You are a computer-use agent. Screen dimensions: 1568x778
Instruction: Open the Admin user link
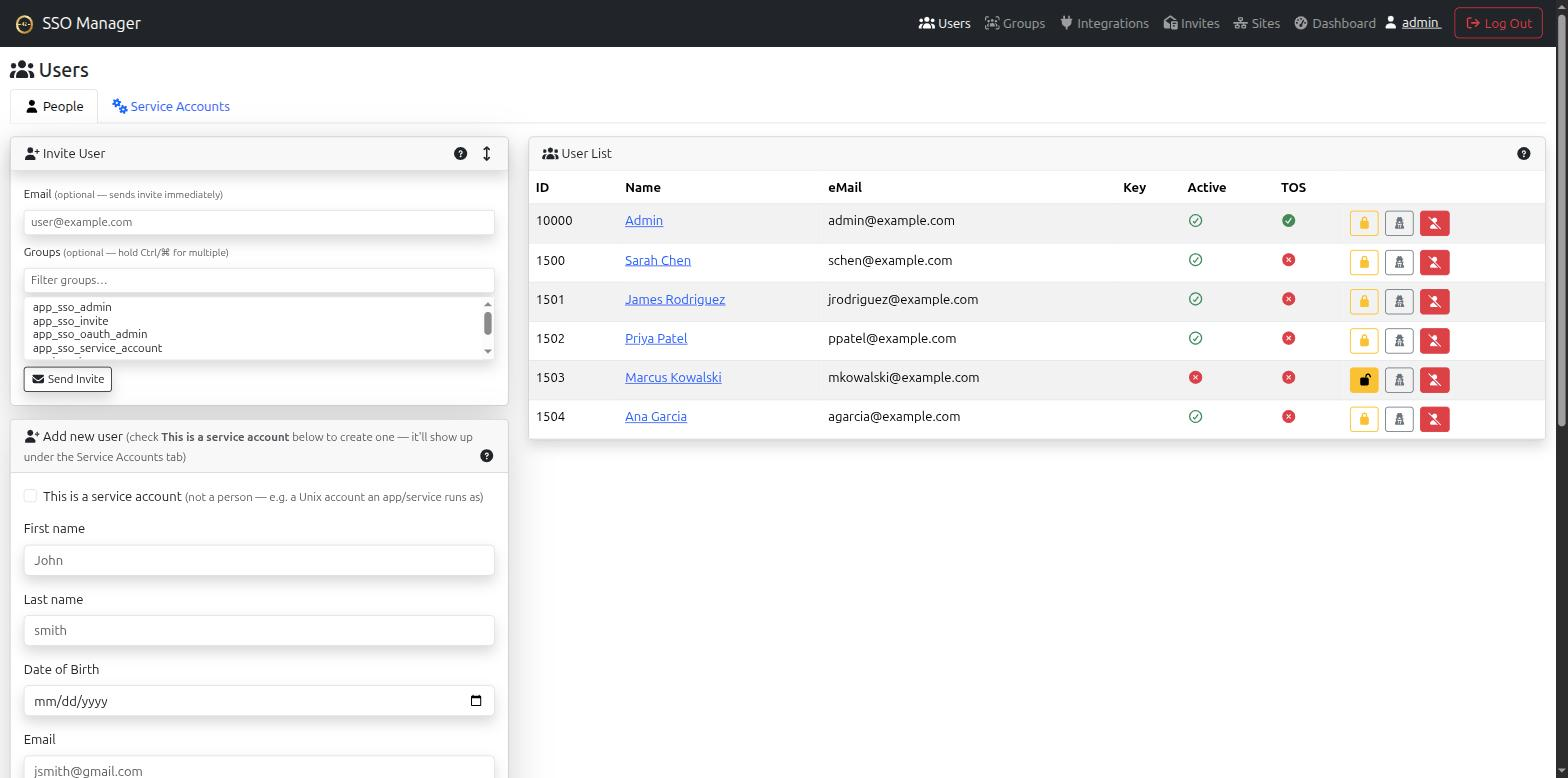(644, 220)
